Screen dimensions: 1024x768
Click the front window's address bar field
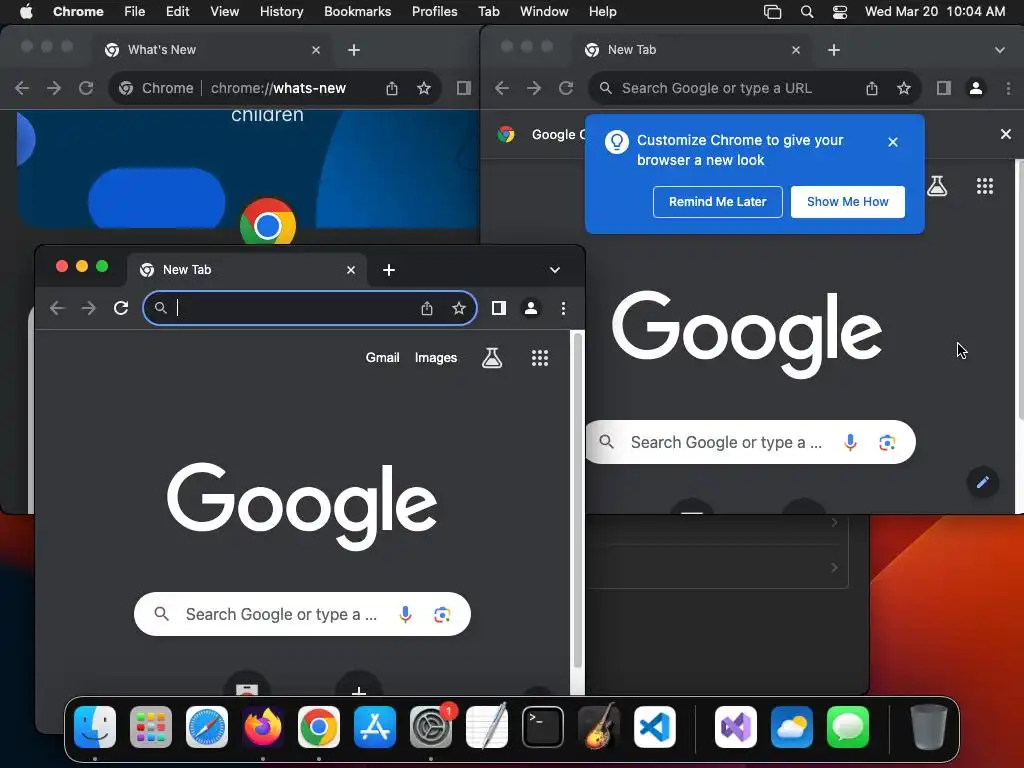click(310, 308)
